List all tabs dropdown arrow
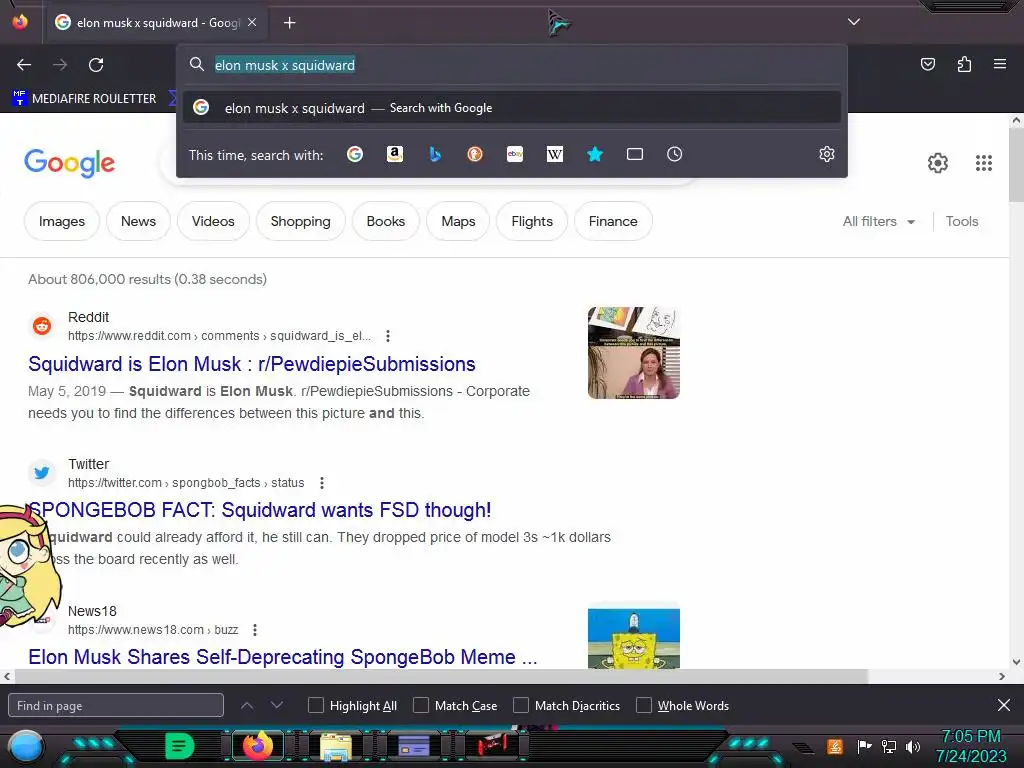Viewport: 1024px width, 768px height. [854, 22]
